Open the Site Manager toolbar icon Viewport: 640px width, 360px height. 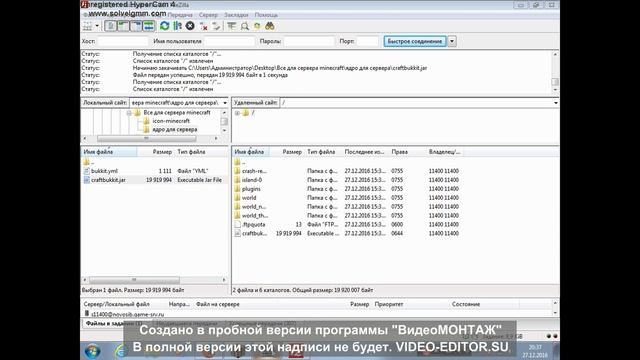87,26
